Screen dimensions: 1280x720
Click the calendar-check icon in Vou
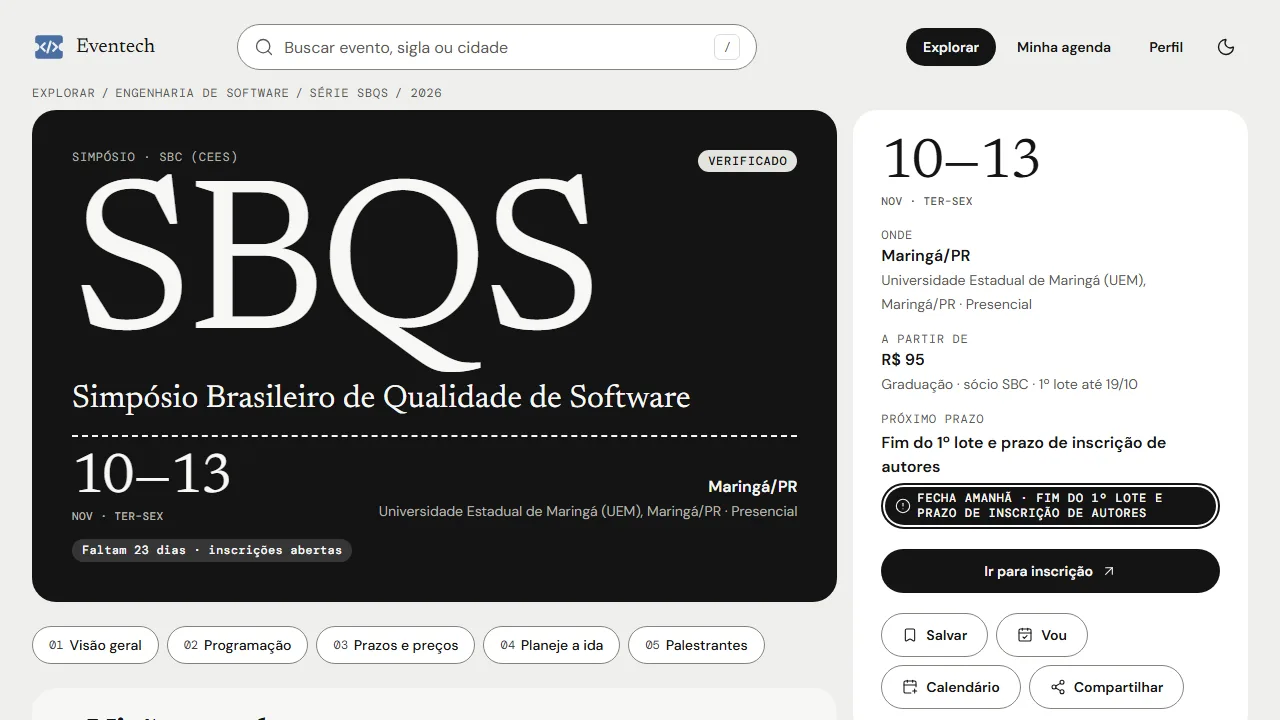tap(1025, 635)
